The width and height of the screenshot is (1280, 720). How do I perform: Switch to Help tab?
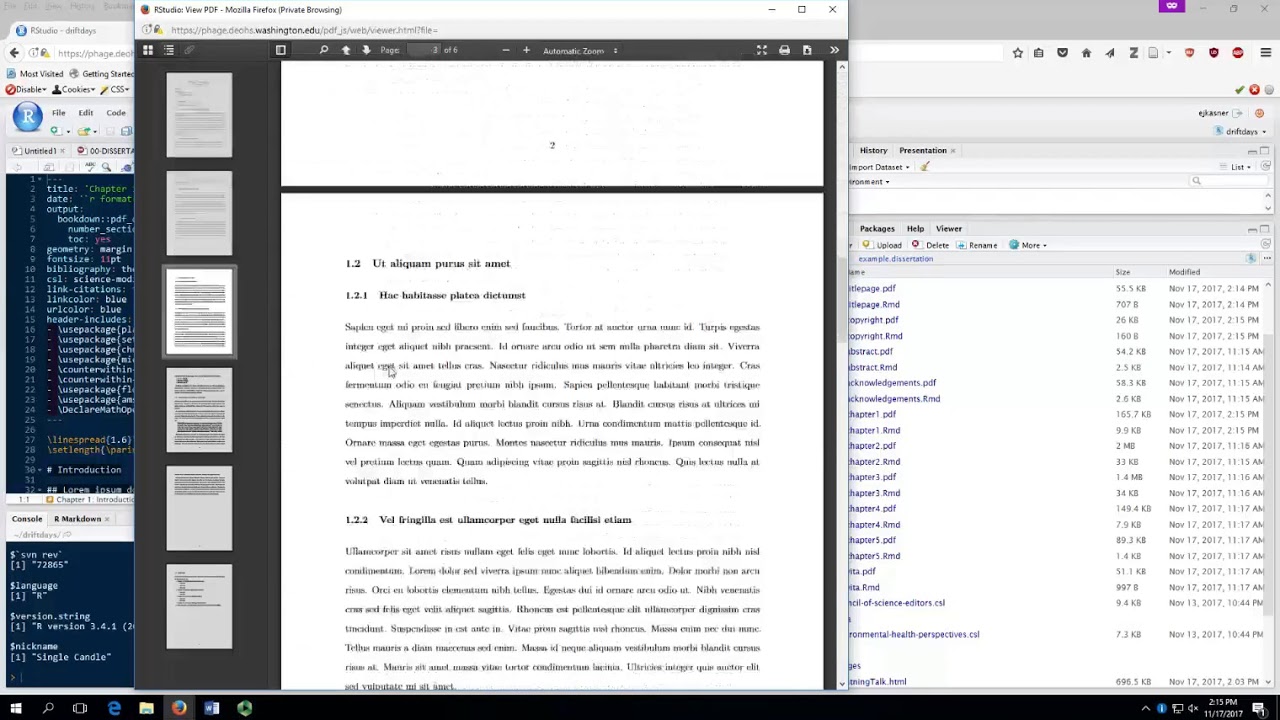(915, 229)
